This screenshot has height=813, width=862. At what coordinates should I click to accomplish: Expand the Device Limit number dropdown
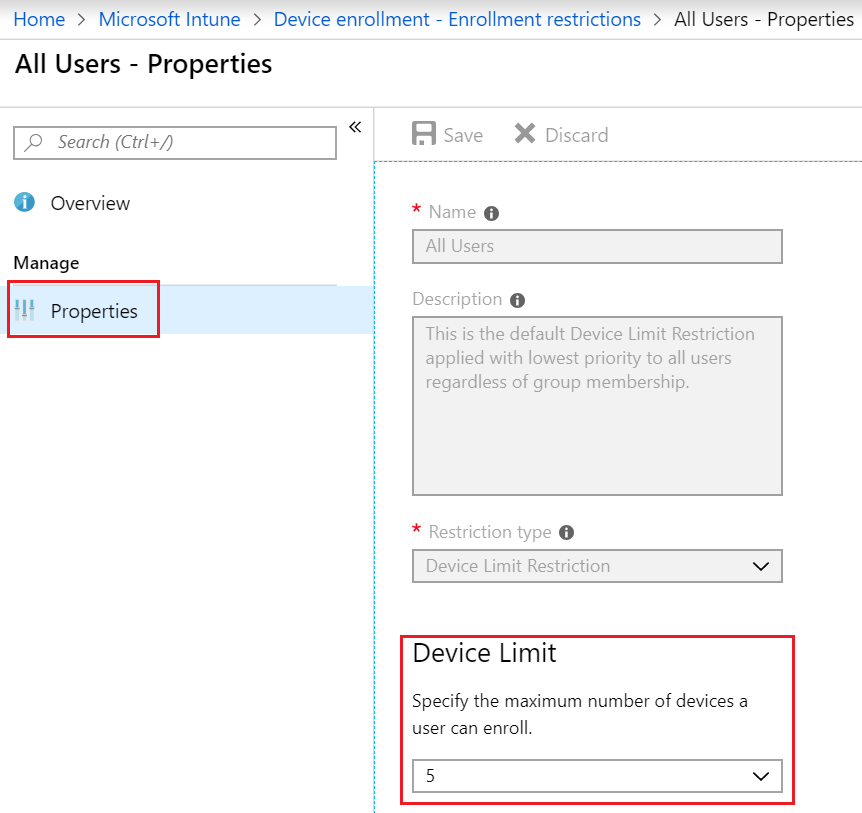pos(597,776)
